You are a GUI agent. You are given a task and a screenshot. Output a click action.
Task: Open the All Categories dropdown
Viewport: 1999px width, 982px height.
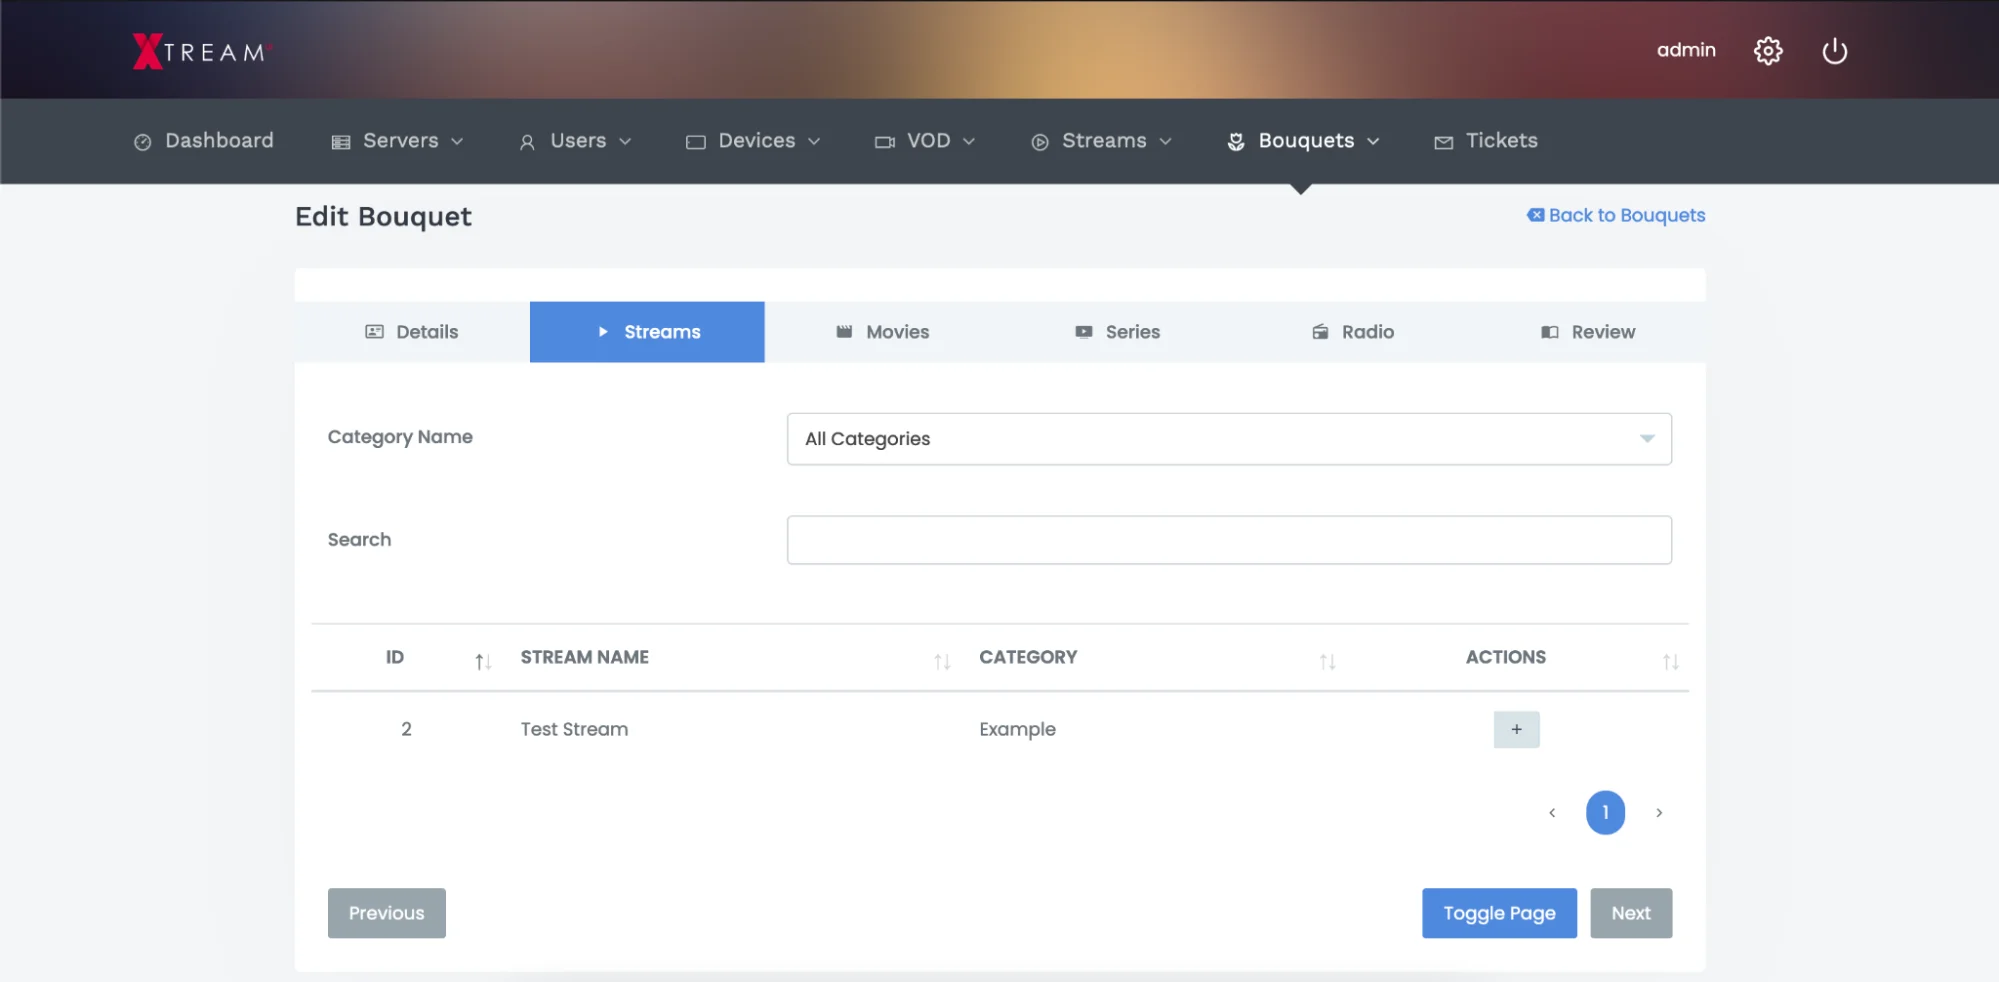point(1229,439)
